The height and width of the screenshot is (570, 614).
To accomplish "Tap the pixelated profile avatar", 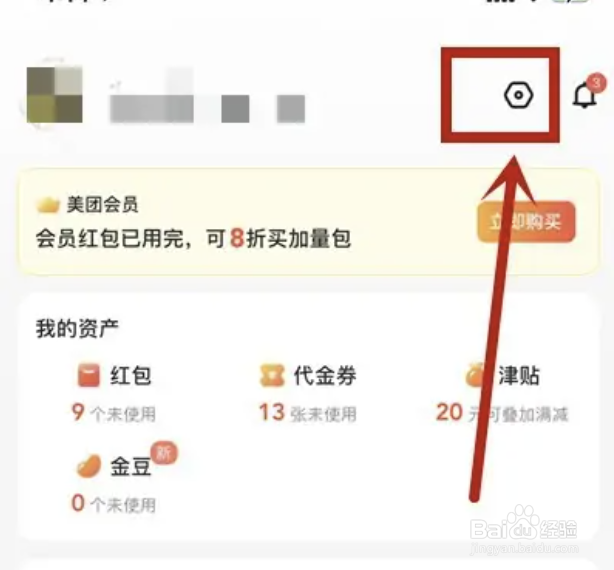I will coord(54,94).
